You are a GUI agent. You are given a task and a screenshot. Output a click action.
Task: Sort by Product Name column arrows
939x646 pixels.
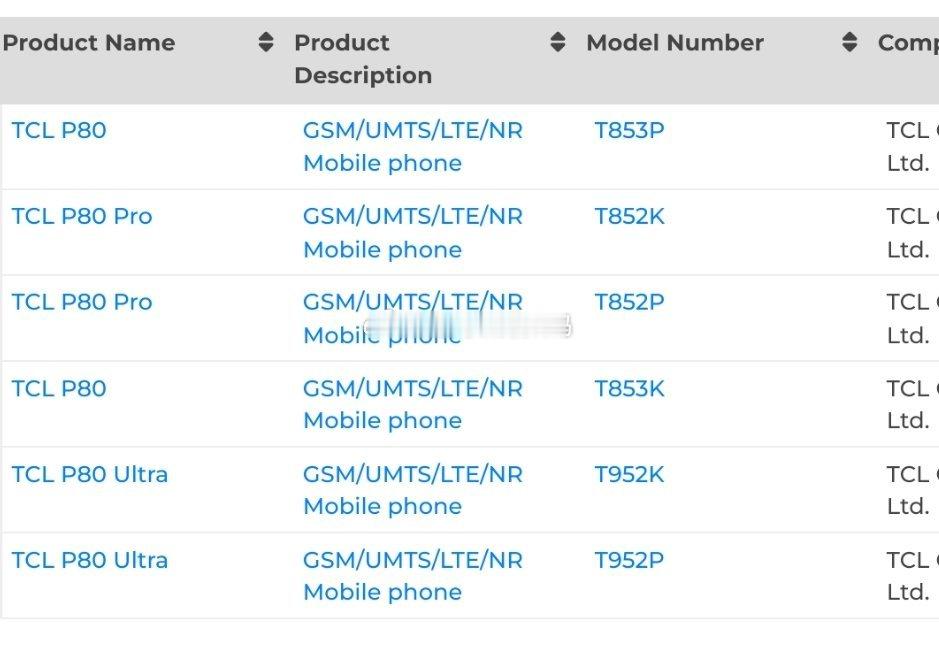click(x=266, y=43)
